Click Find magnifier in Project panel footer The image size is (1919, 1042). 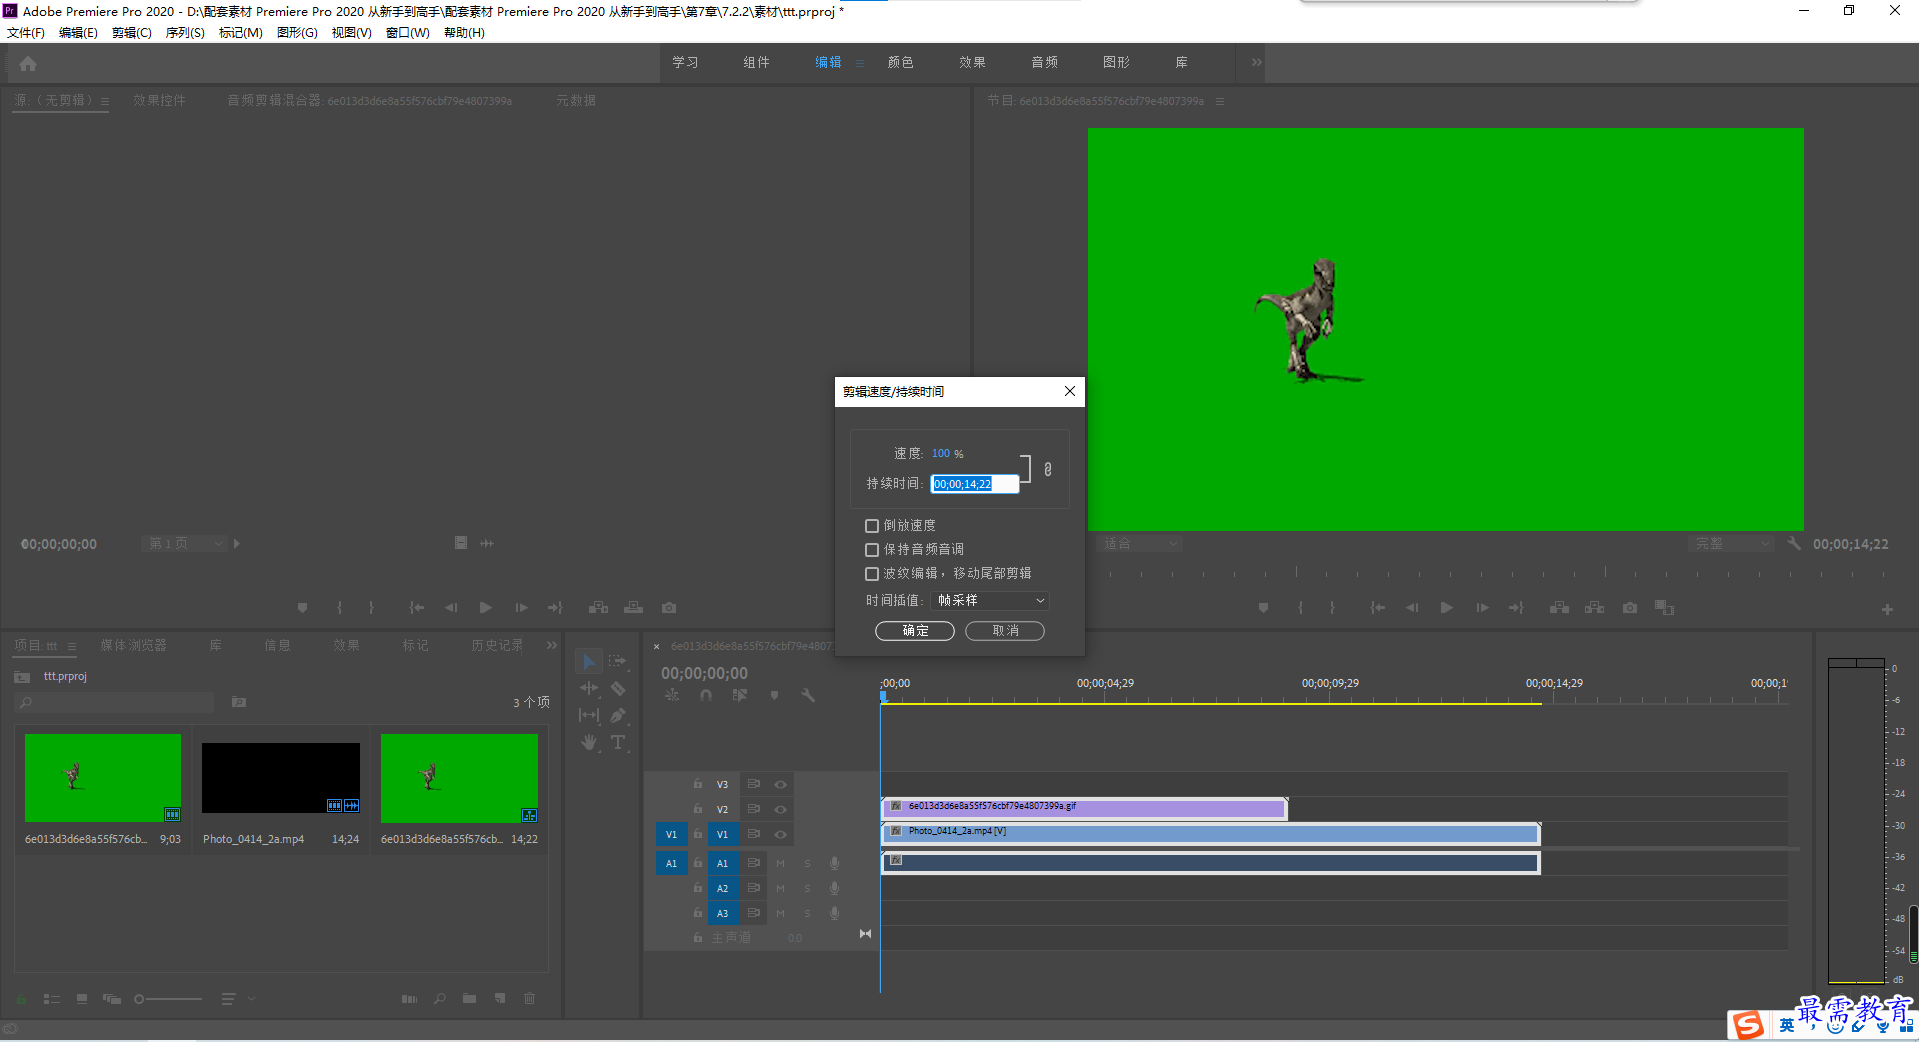point(439,998)
